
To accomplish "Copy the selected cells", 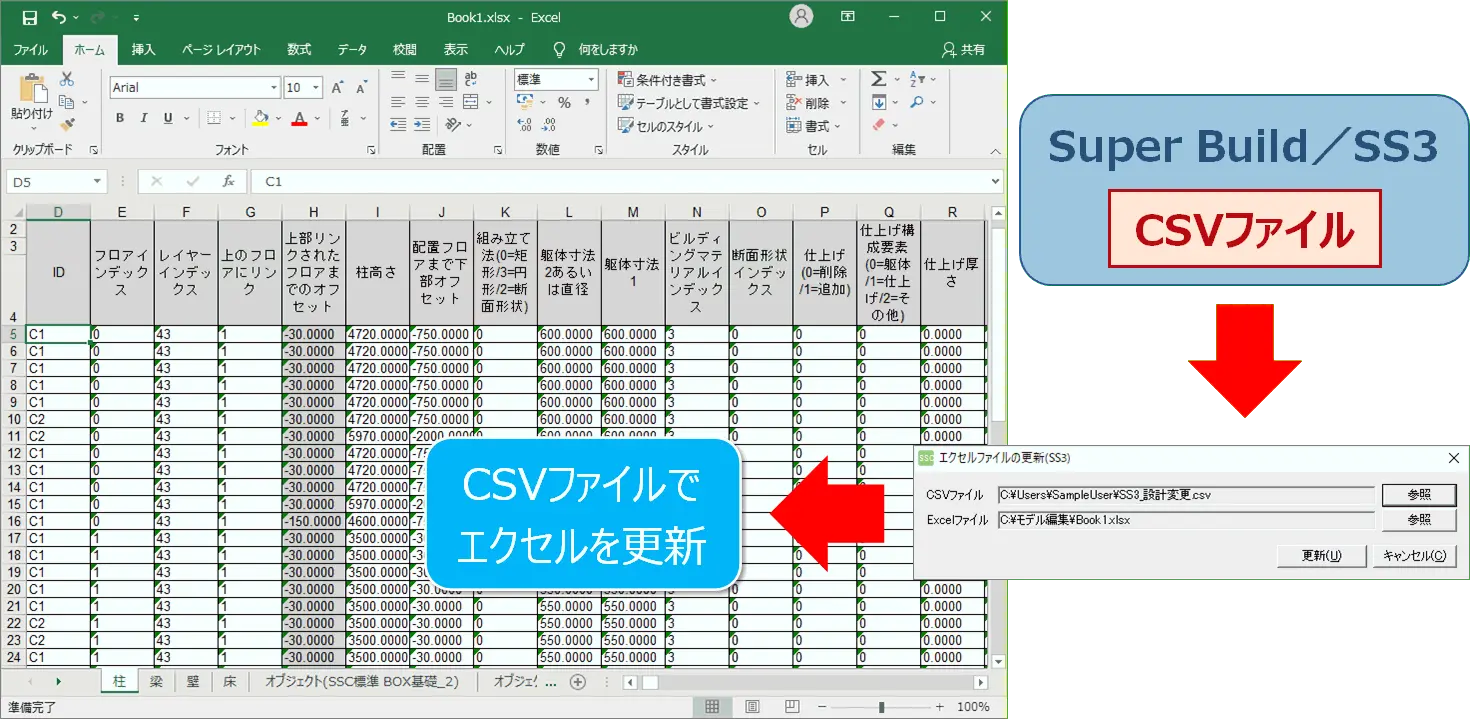I will pyautogui.click(x=67, y=102).
